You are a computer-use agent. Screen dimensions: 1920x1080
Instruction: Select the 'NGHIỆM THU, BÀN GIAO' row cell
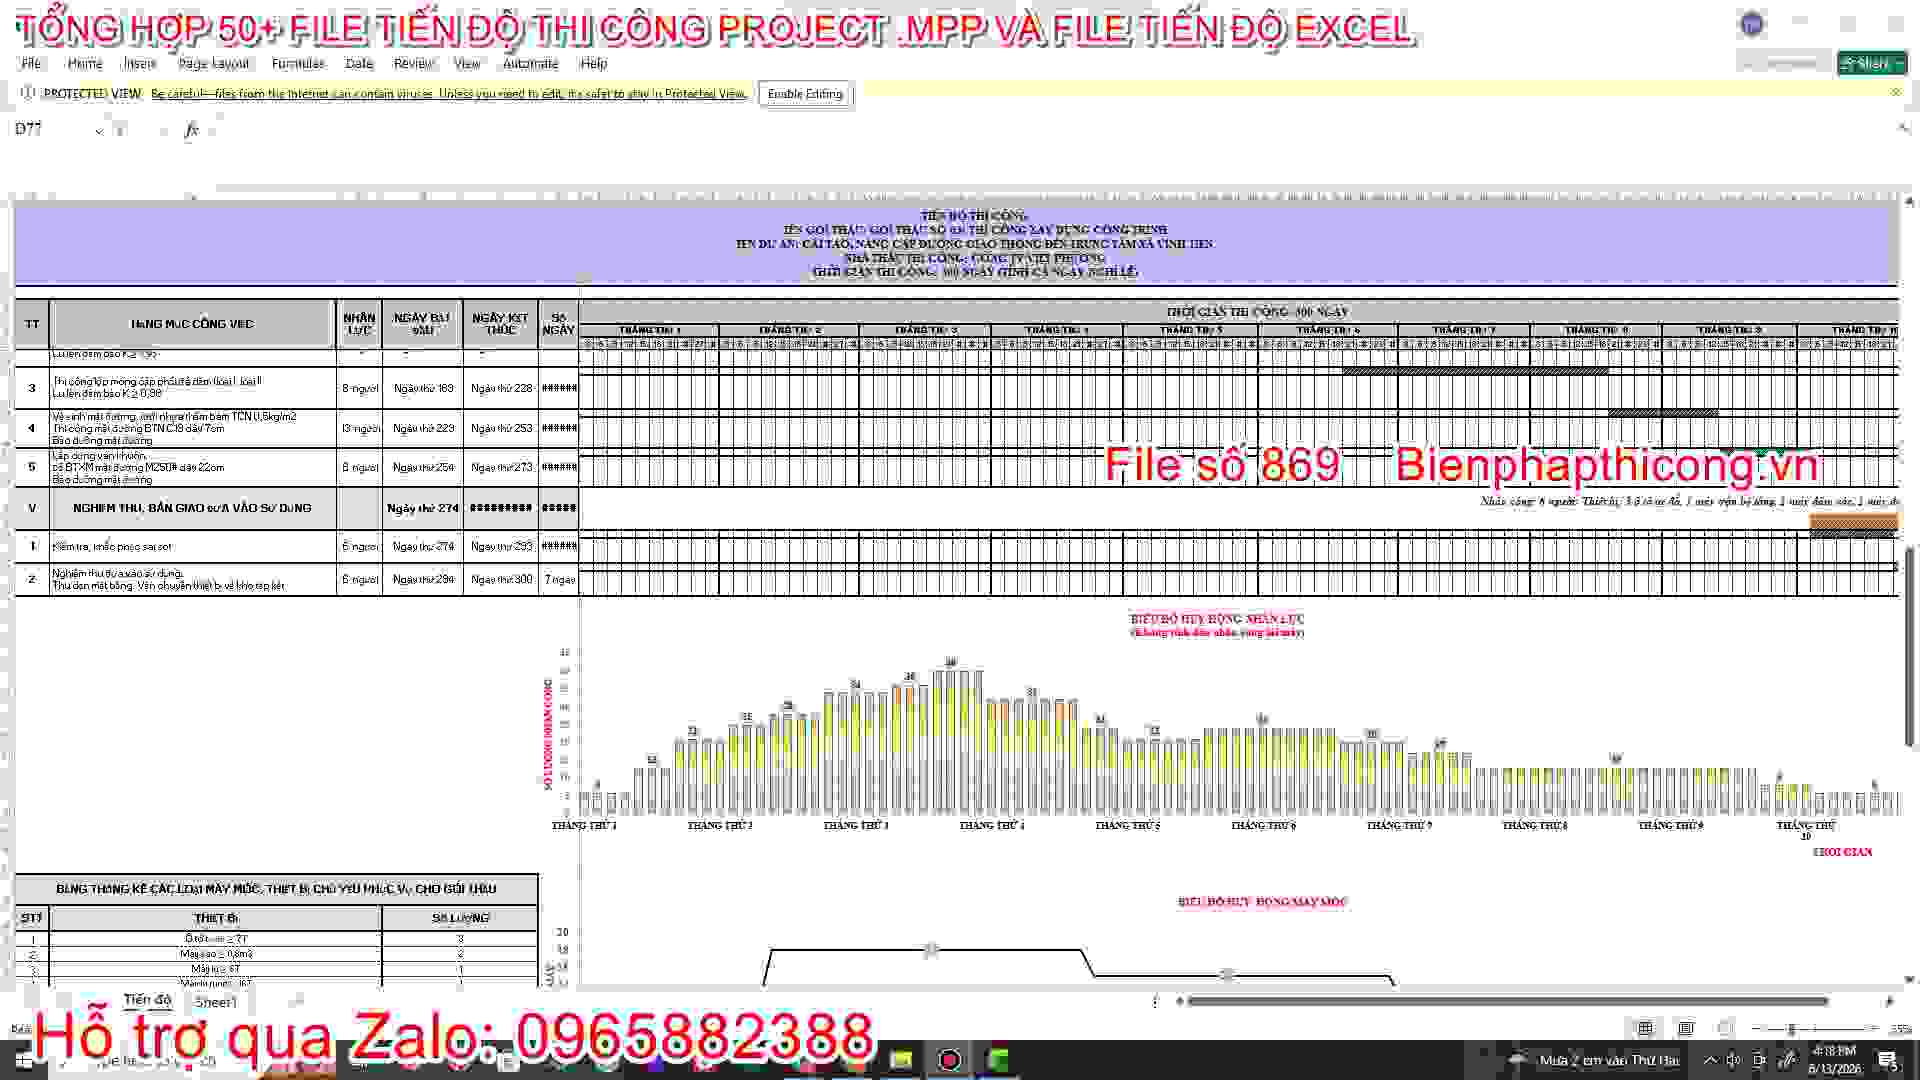pos(193,508)
